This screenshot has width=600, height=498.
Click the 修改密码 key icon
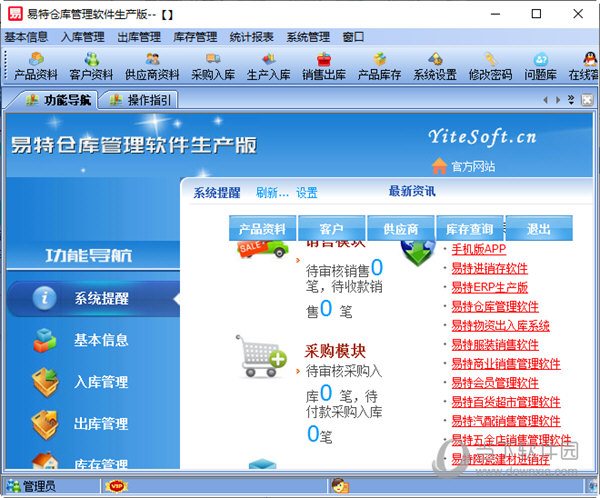point(491,59)
